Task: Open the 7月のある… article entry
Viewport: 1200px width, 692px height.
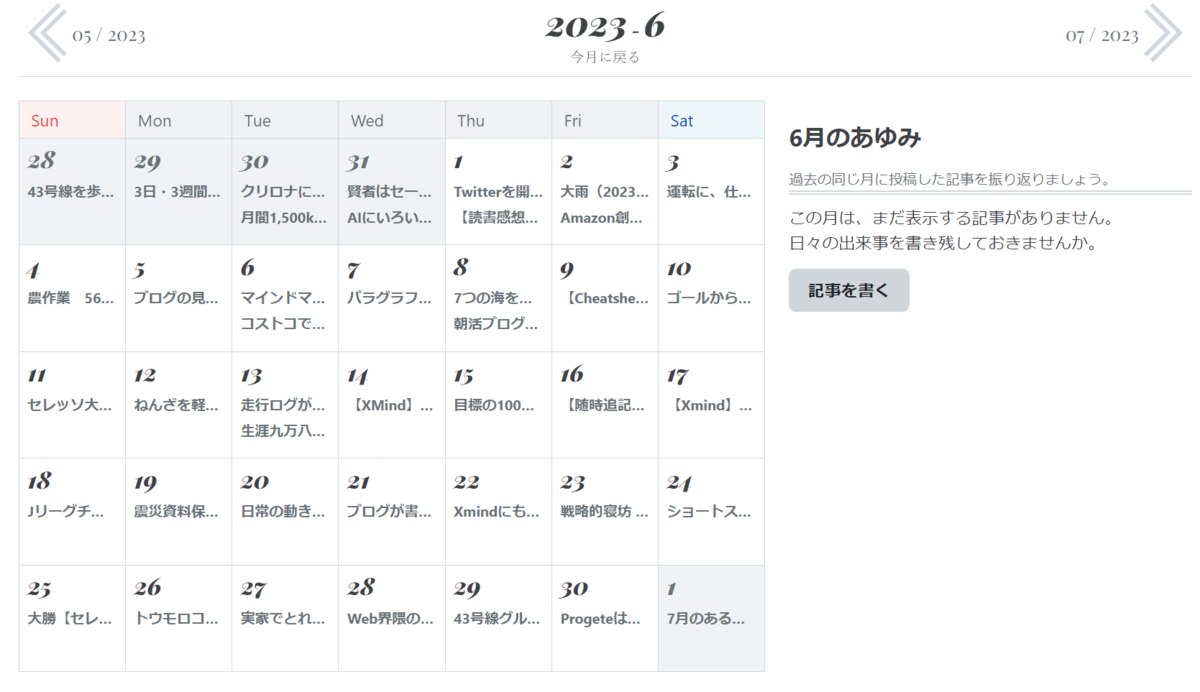Action: point(707,618)
